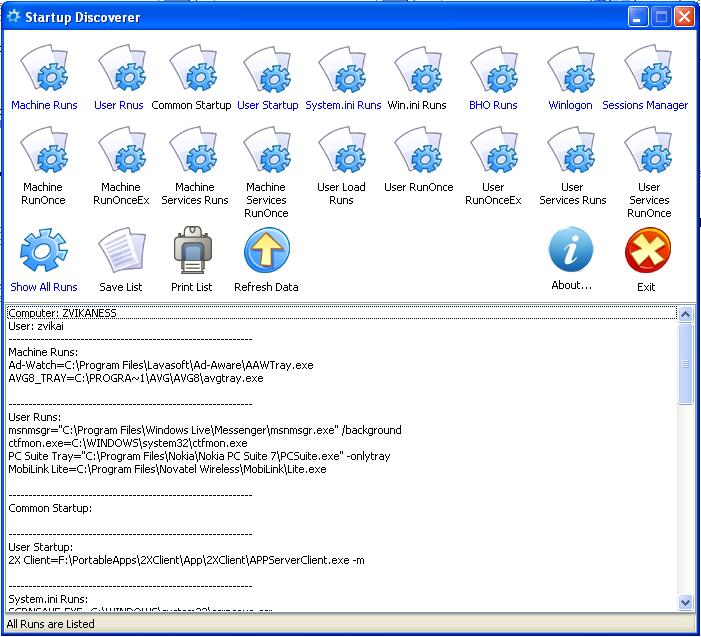
Task: Click the 'Common Startup:' heading in list
Action: pos(50,509)
